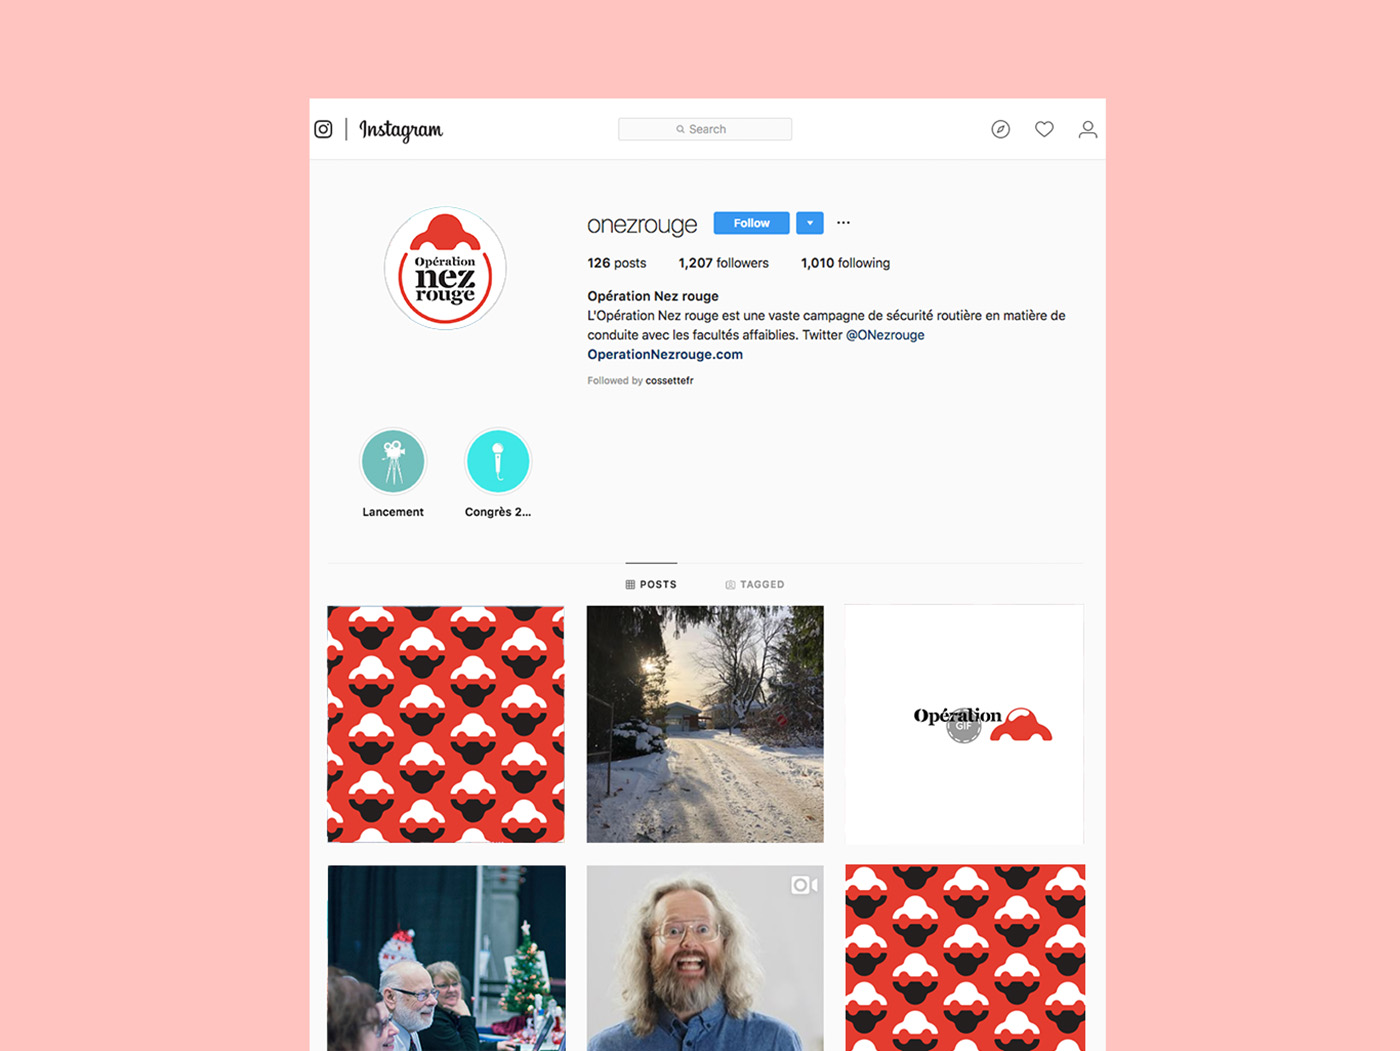This screenshot has height=1051, width=1400.
Task: Open the cossettefr follower link
Action: pyautogui.click(x=669, y=381)
